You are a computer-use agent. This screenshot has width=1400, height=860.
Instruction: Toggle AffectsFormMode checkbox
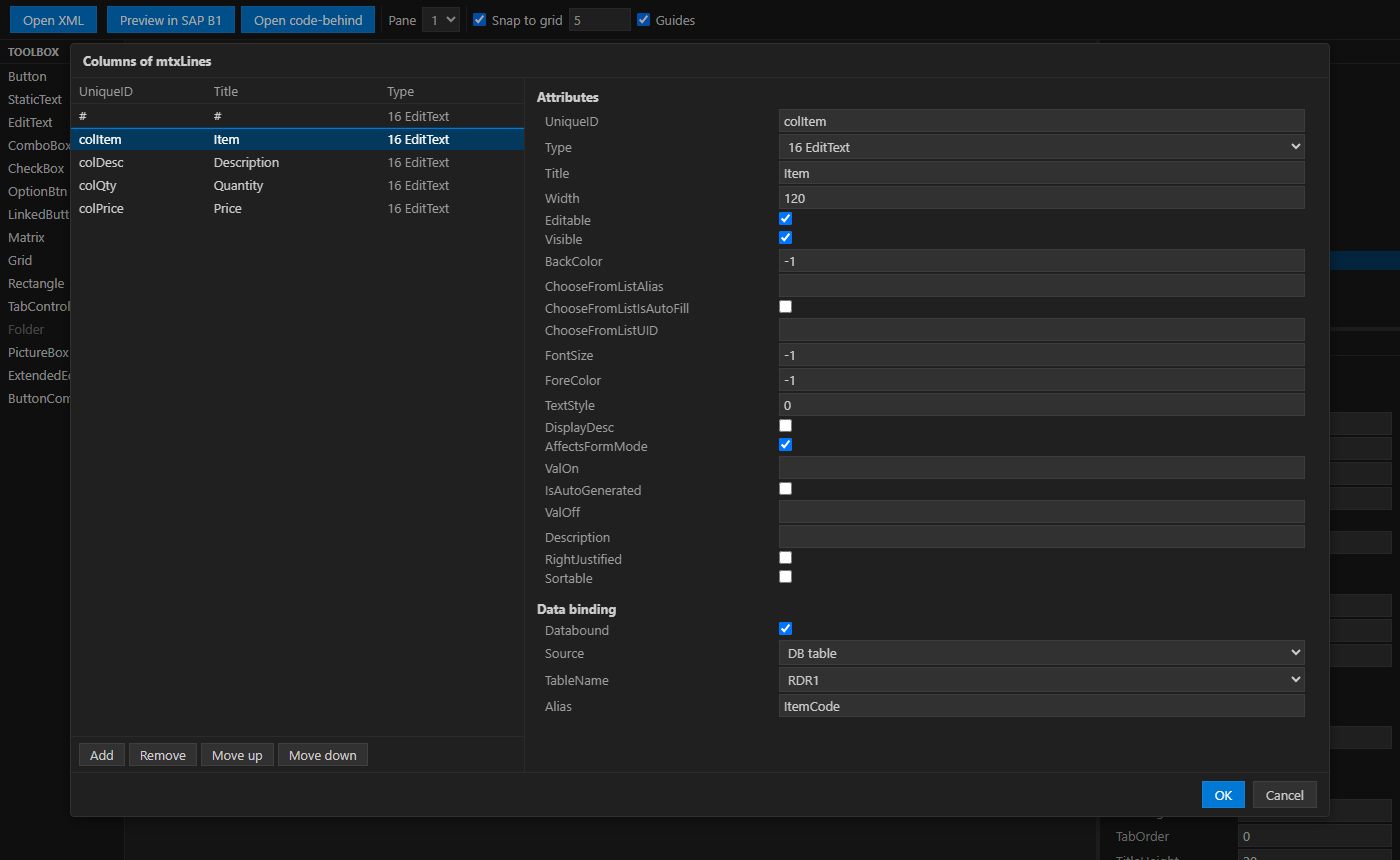click(785, 445)
